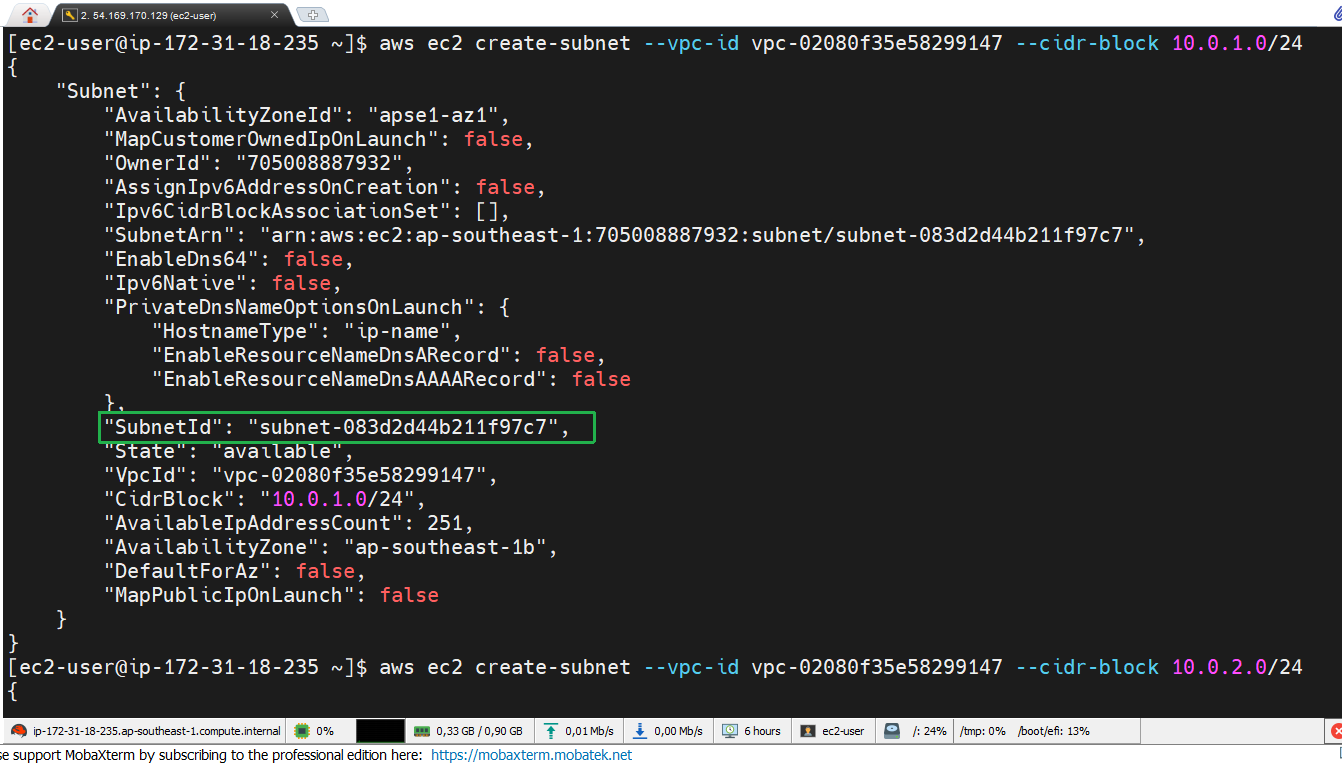
Task: Click the "AssignIpv6AddressOnCreation" line
Action: (325, 187)
